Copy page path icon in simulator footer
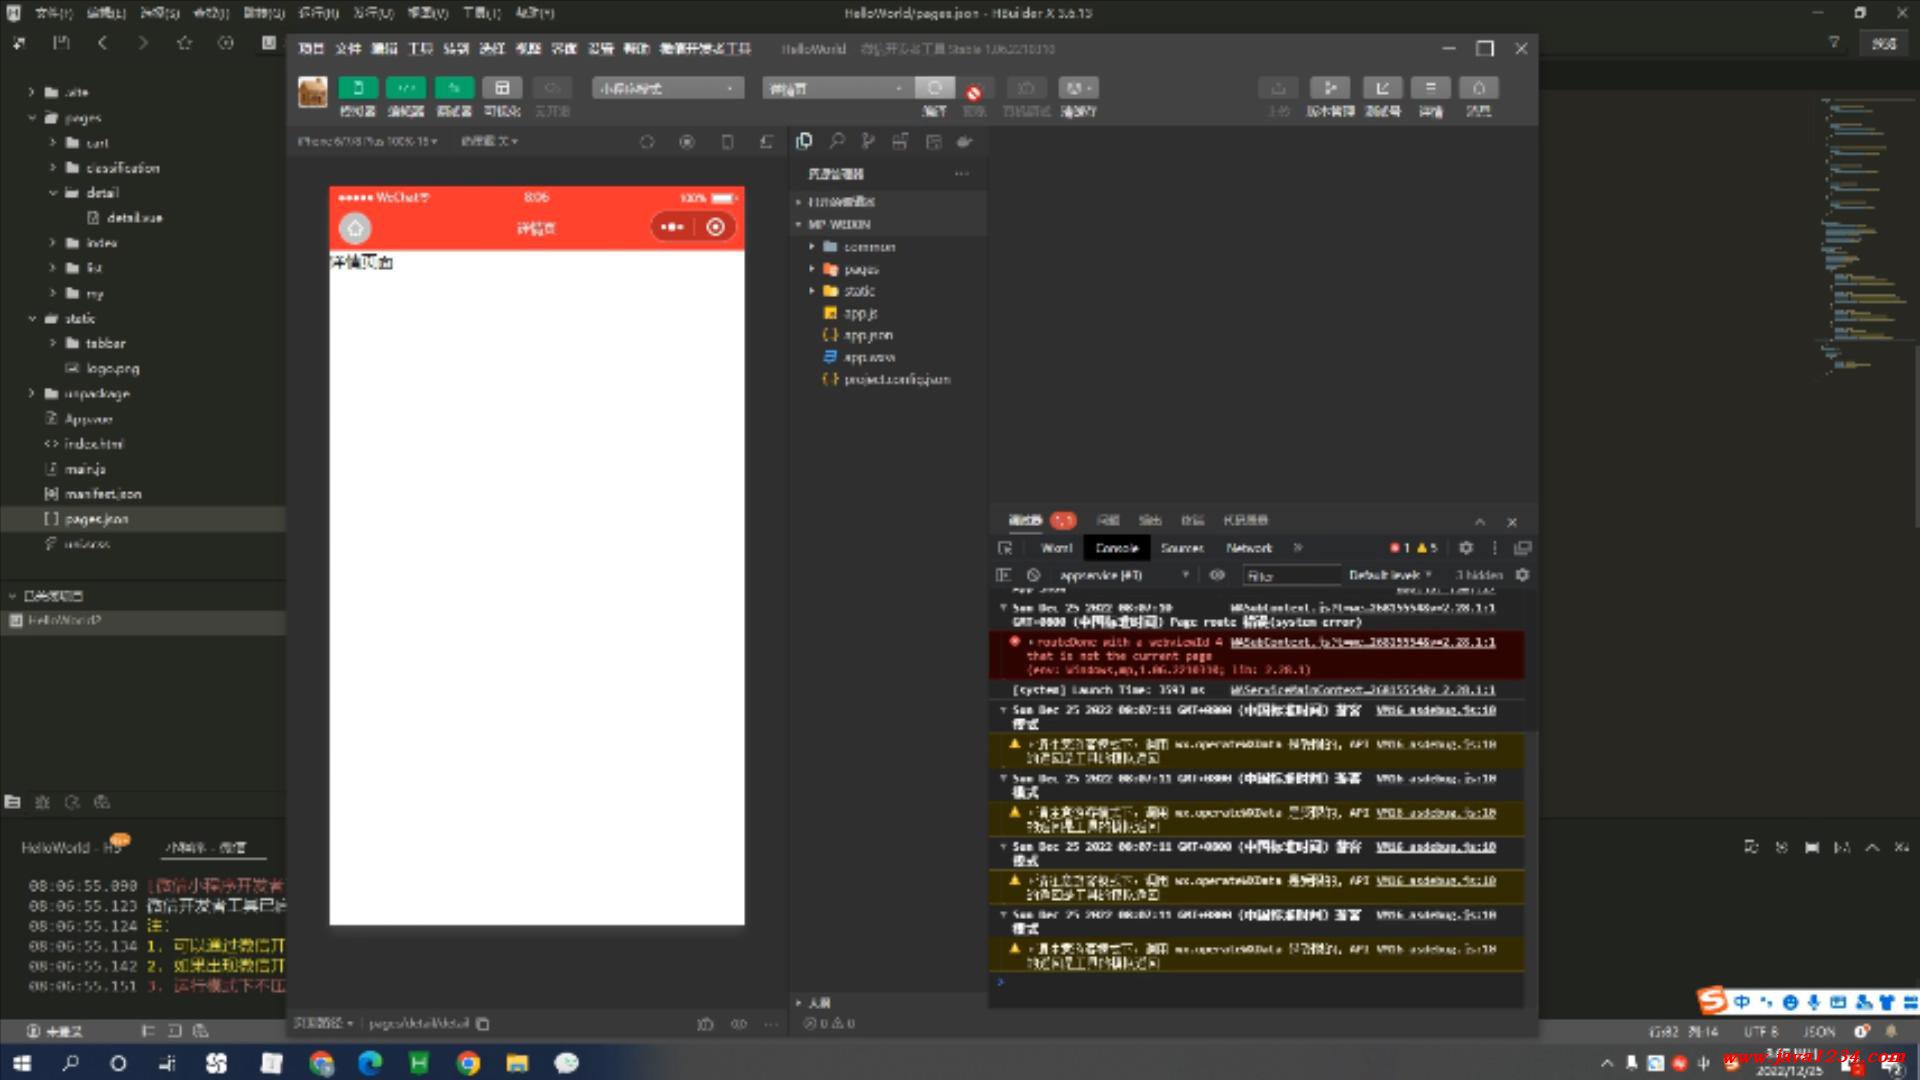The height and width of the screenshot is (1080, 1920). pyautogui.click(x=483, y=1023)
